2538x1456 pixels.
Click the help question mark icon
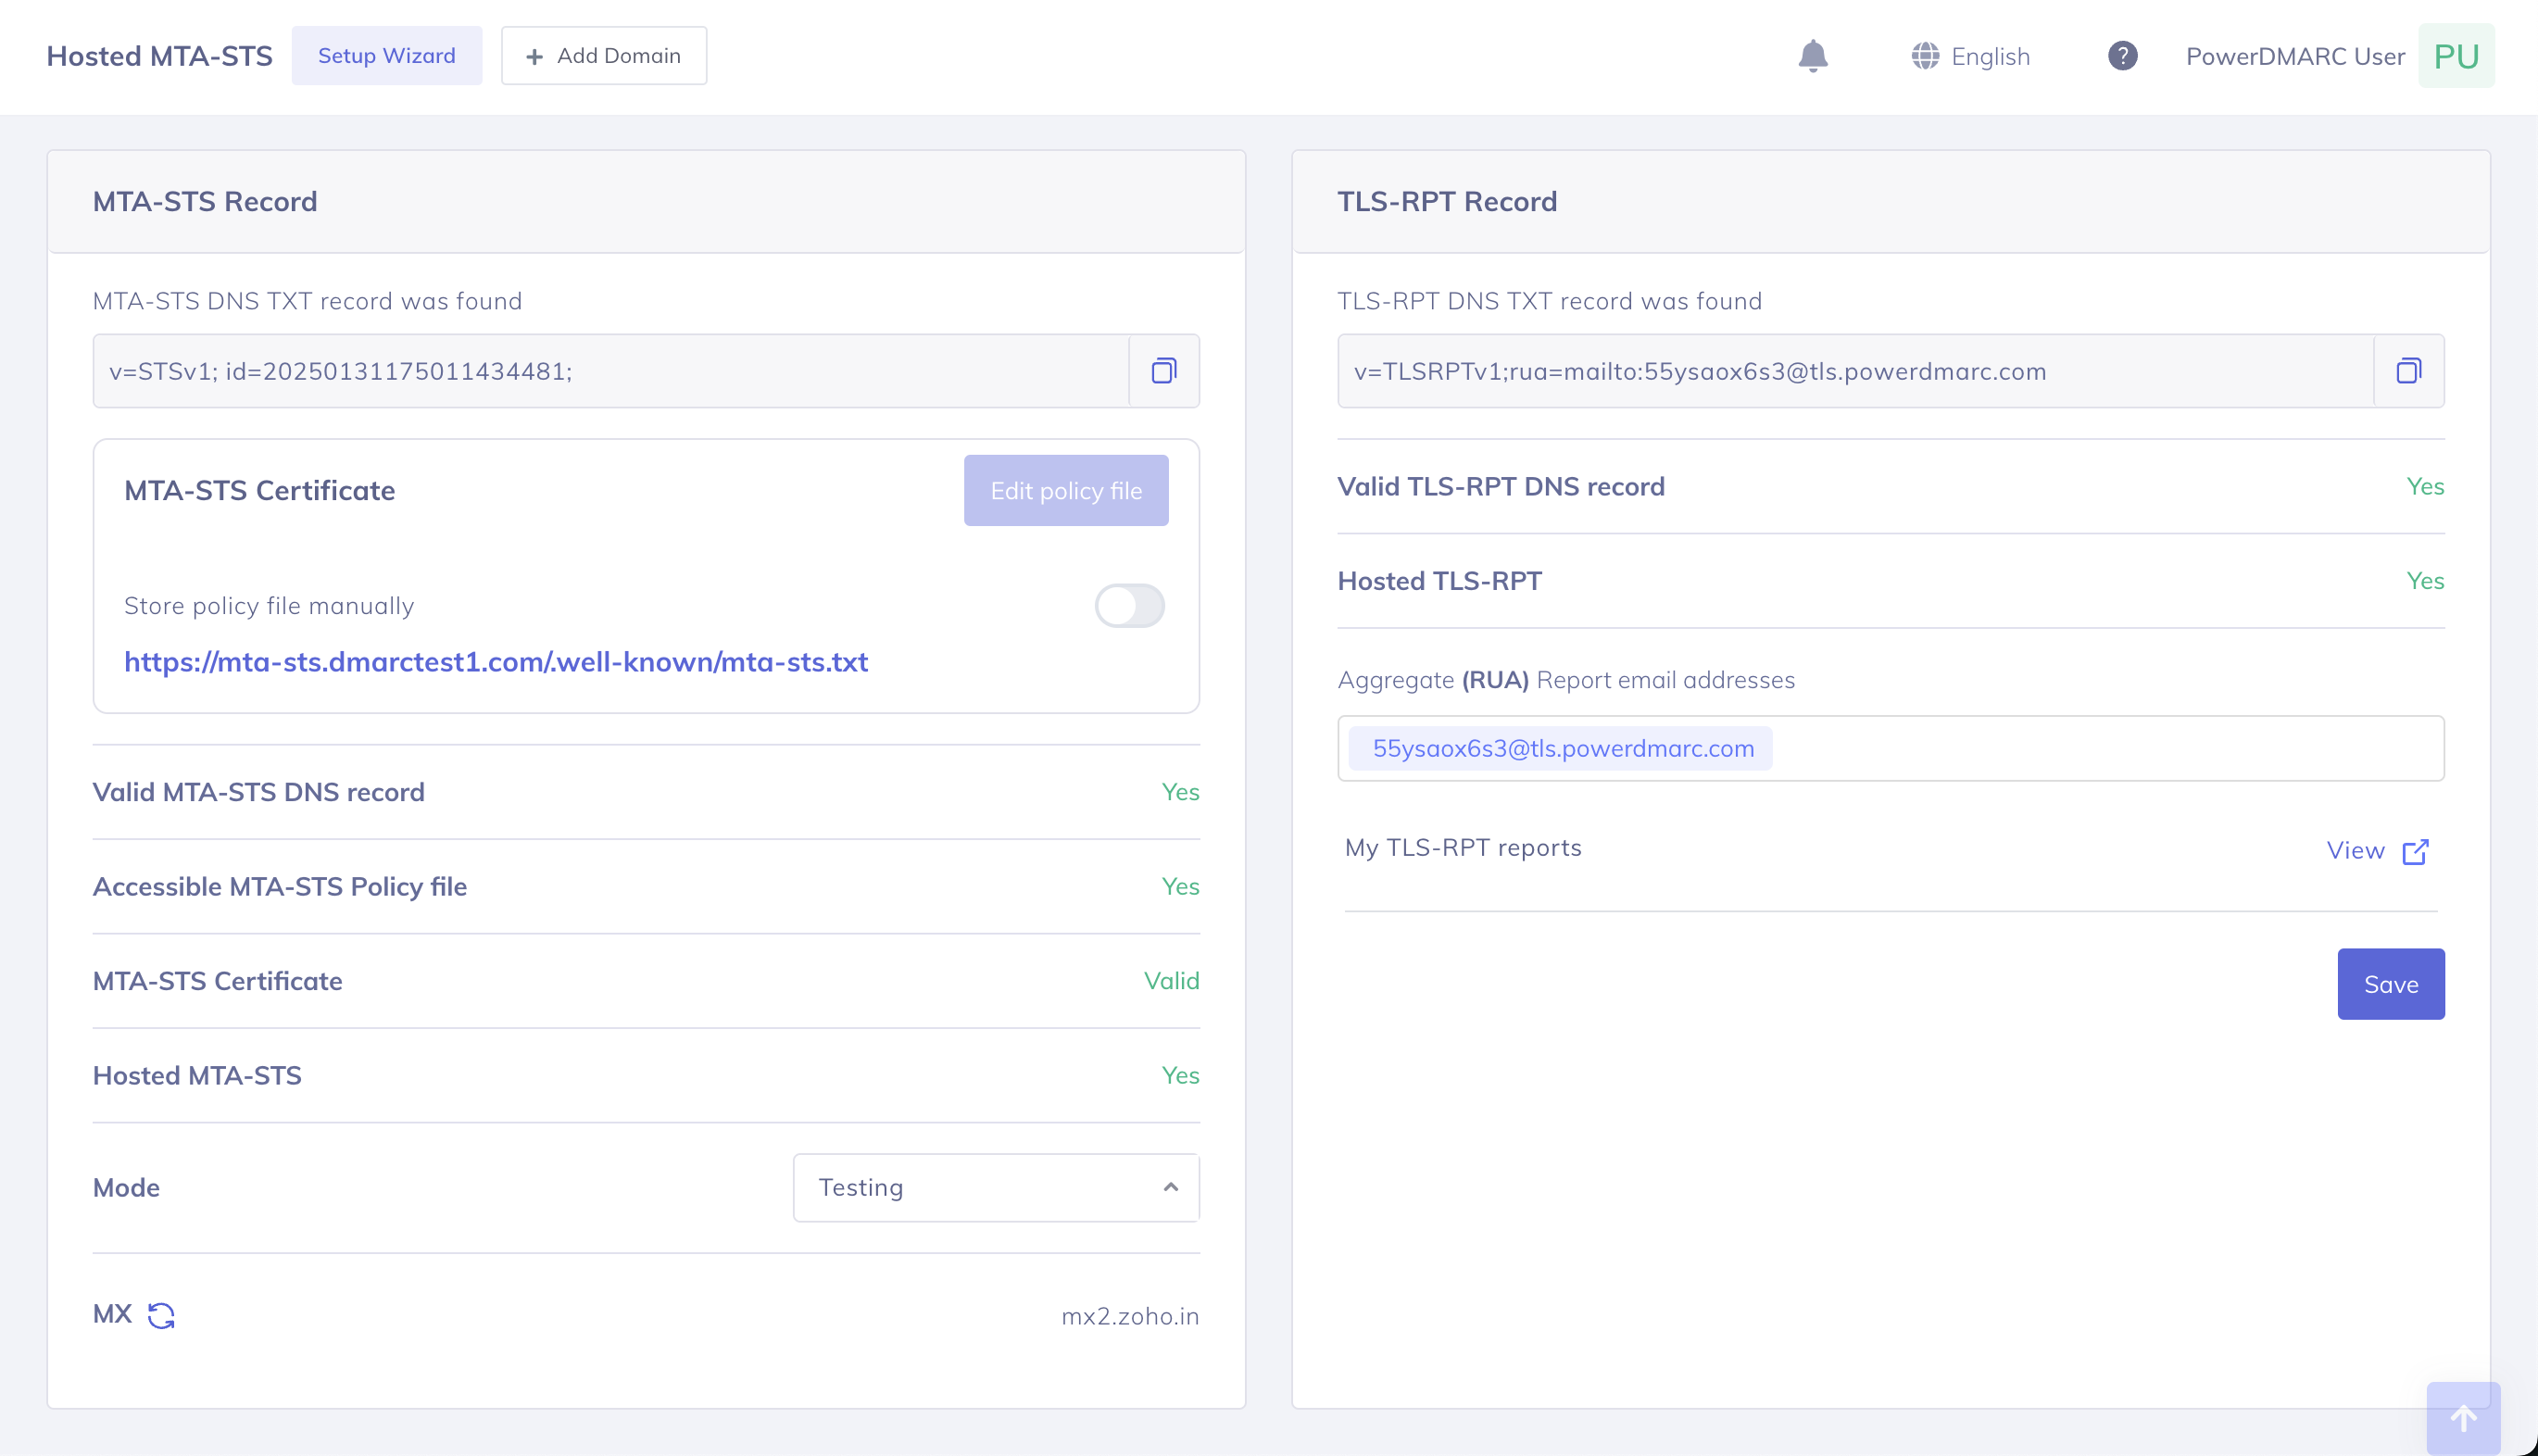pos(2122,56)
